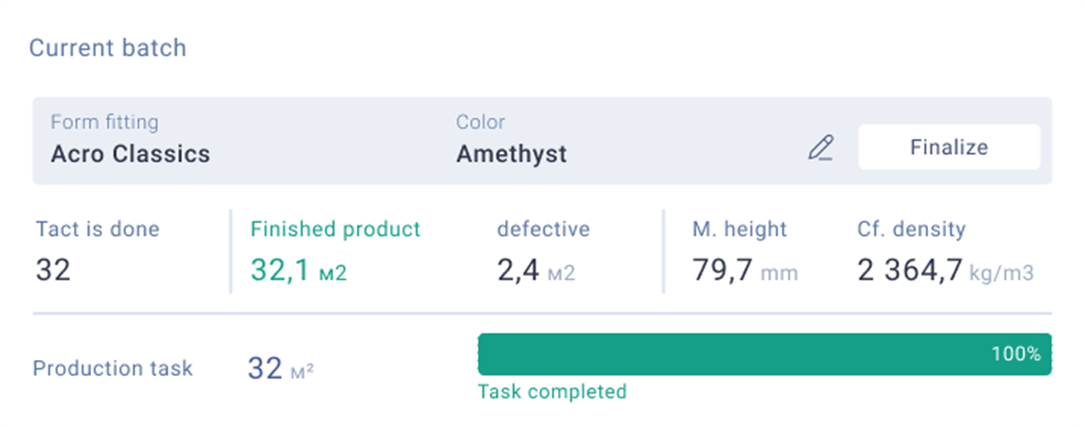Click the green 100% progress bar
Viewport: 1085px width, 427px height.
coord(765,354)
